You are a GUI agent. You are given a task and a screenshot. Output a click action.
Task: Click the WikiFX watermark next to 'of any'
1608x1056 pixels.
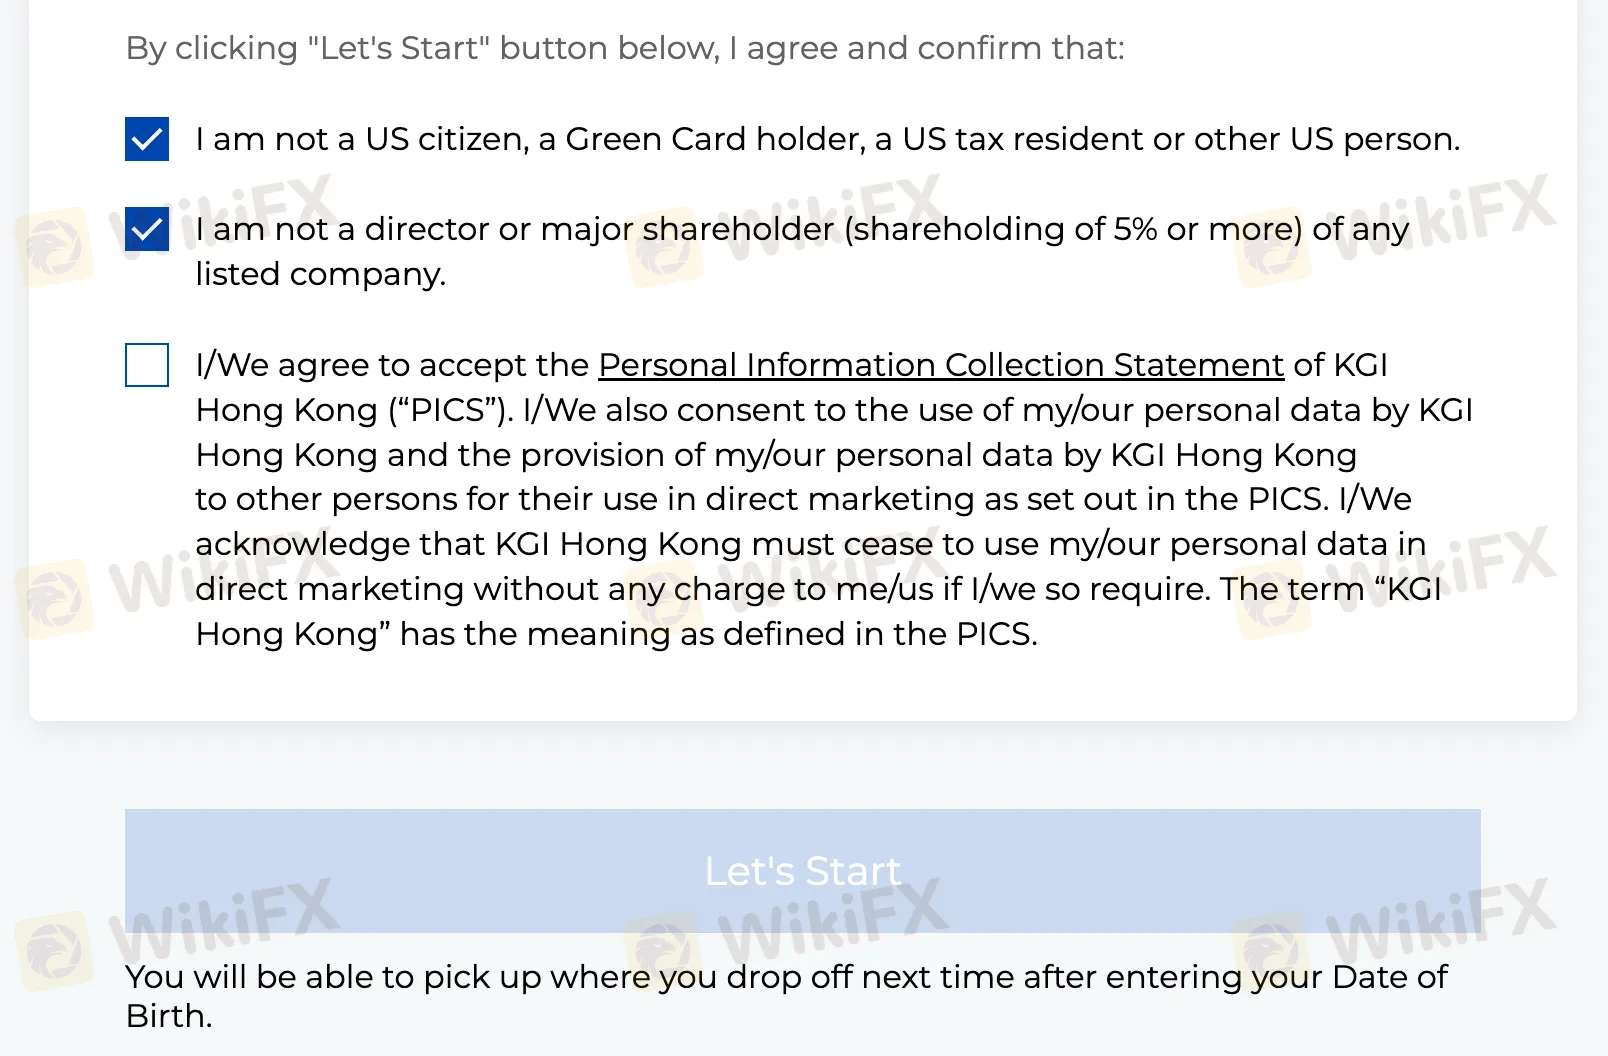click(x=1395, y=228)
